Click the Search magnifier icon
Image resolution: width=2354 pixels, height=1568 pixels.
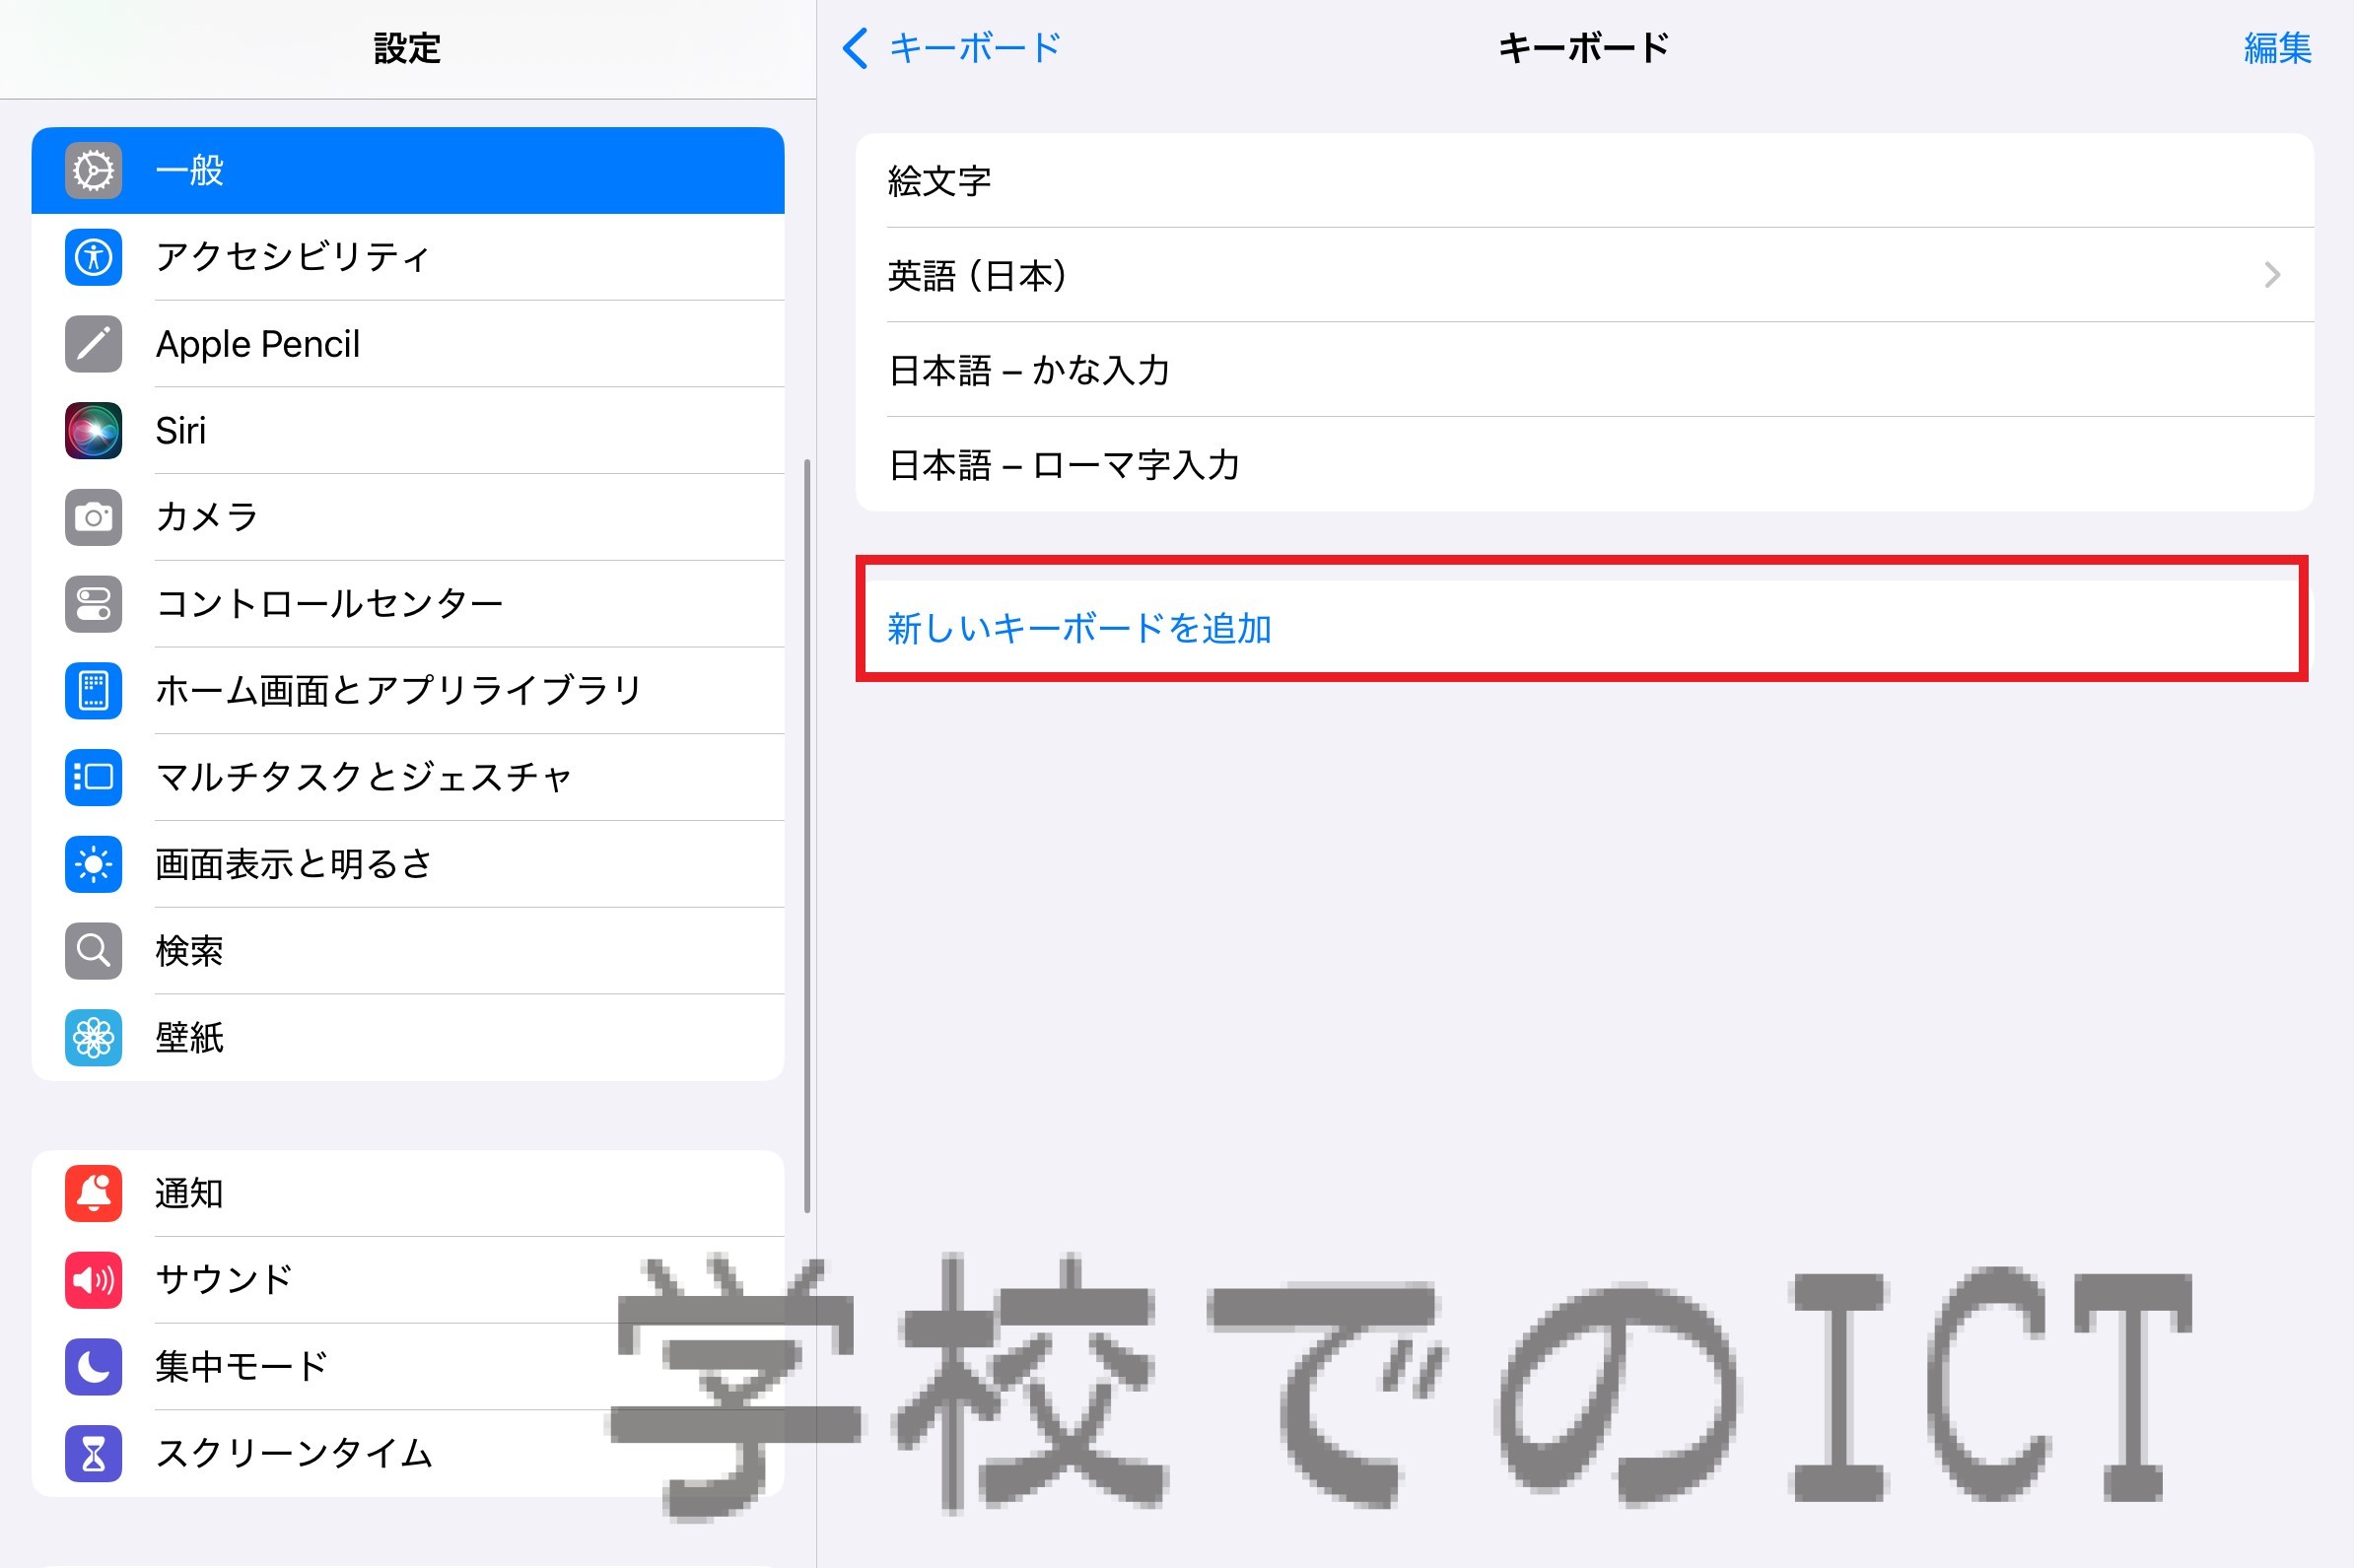point(94,951)
